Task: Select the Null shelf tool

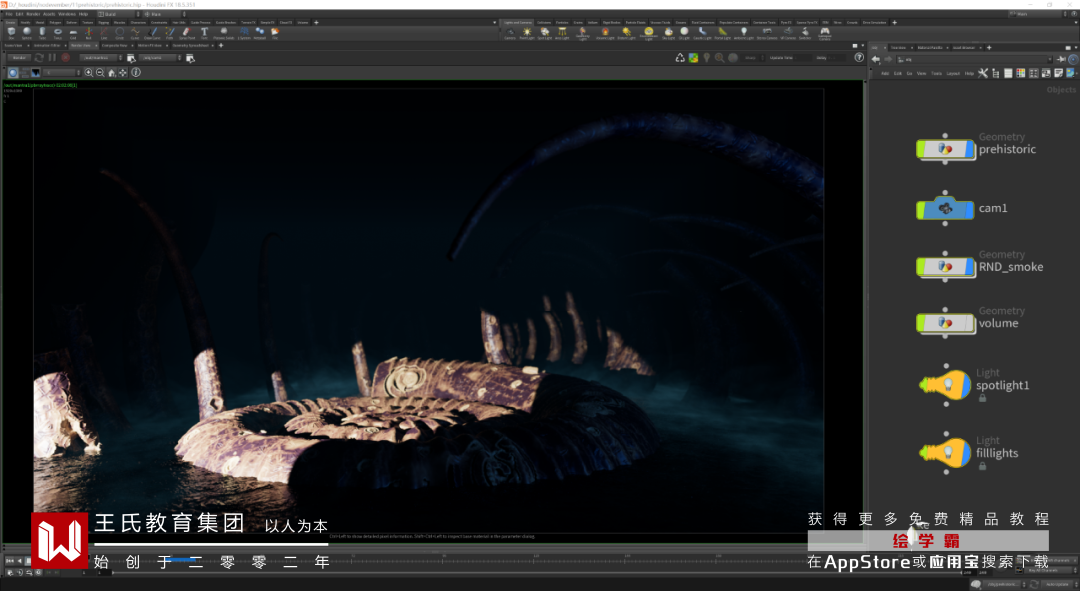Action: (89, 32)
